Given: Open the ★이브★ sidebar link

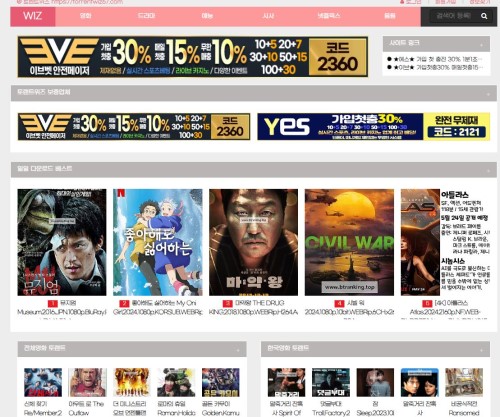Looking at the screenshot, I should pos(435,67).
